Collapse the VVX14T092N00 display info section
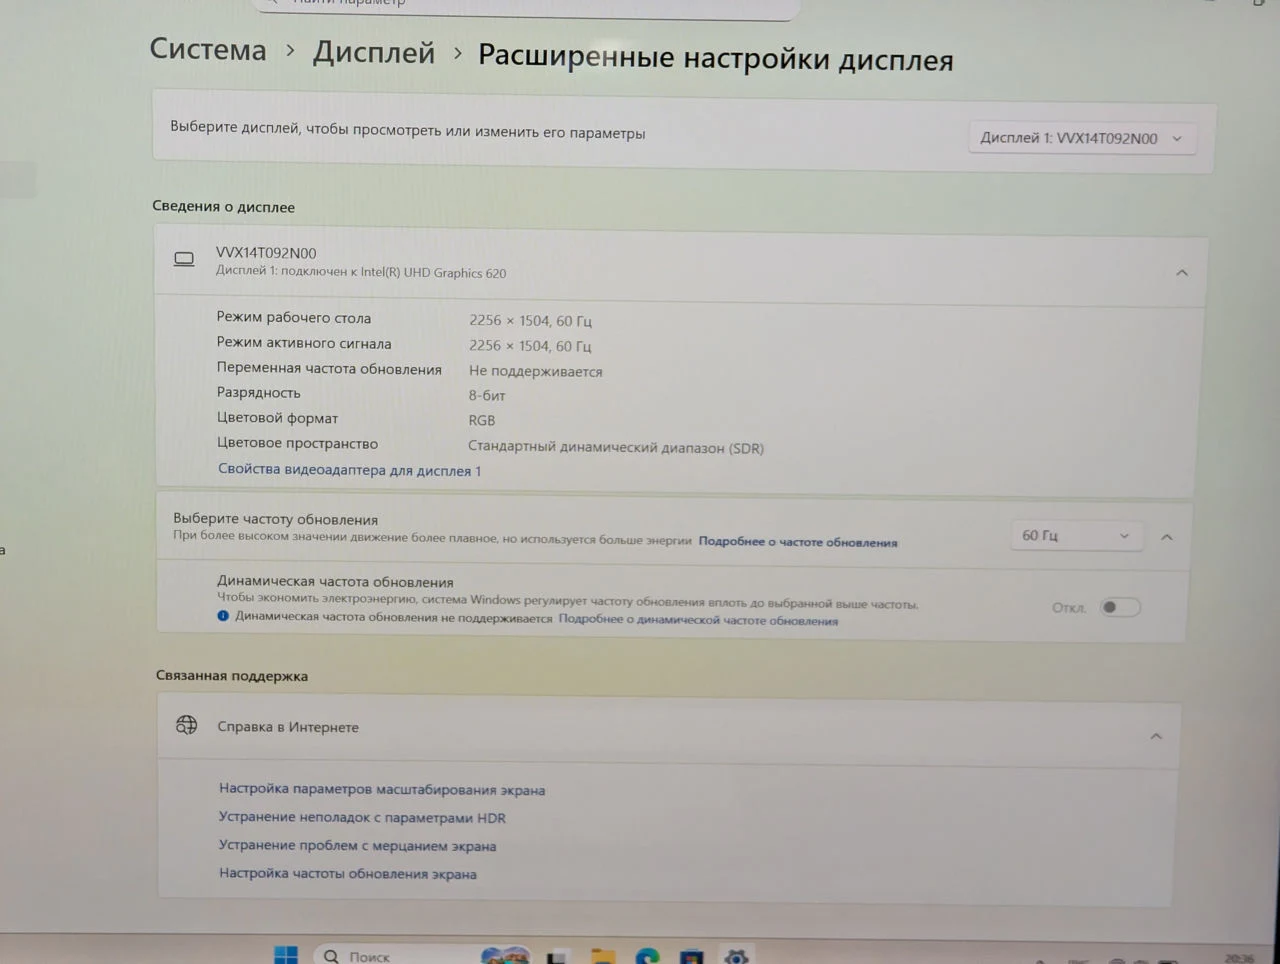 pyautogui.click(x=1182, y=272)
